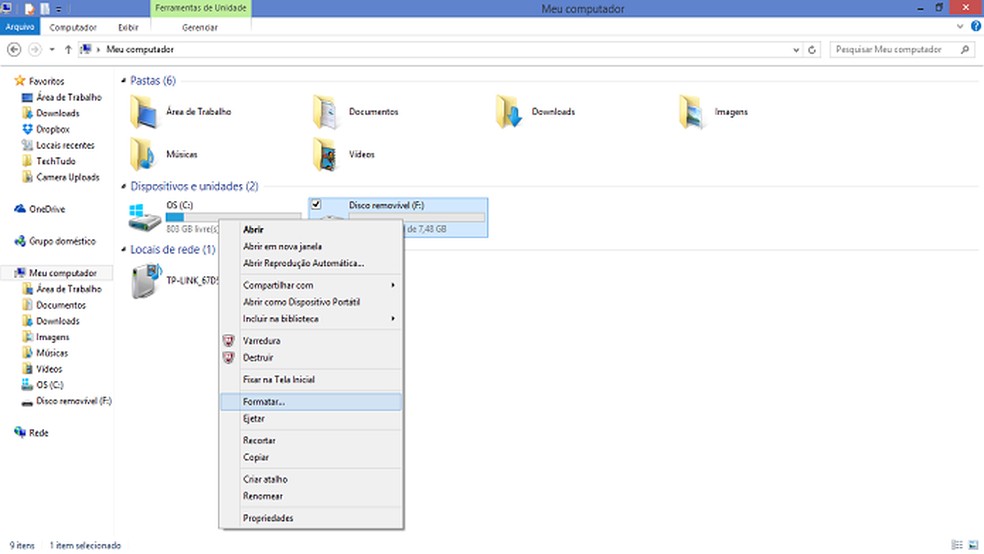Open the Downloads folder icon in Pastas
This screenshot has width=984, height=554.
tap(509, 112)
